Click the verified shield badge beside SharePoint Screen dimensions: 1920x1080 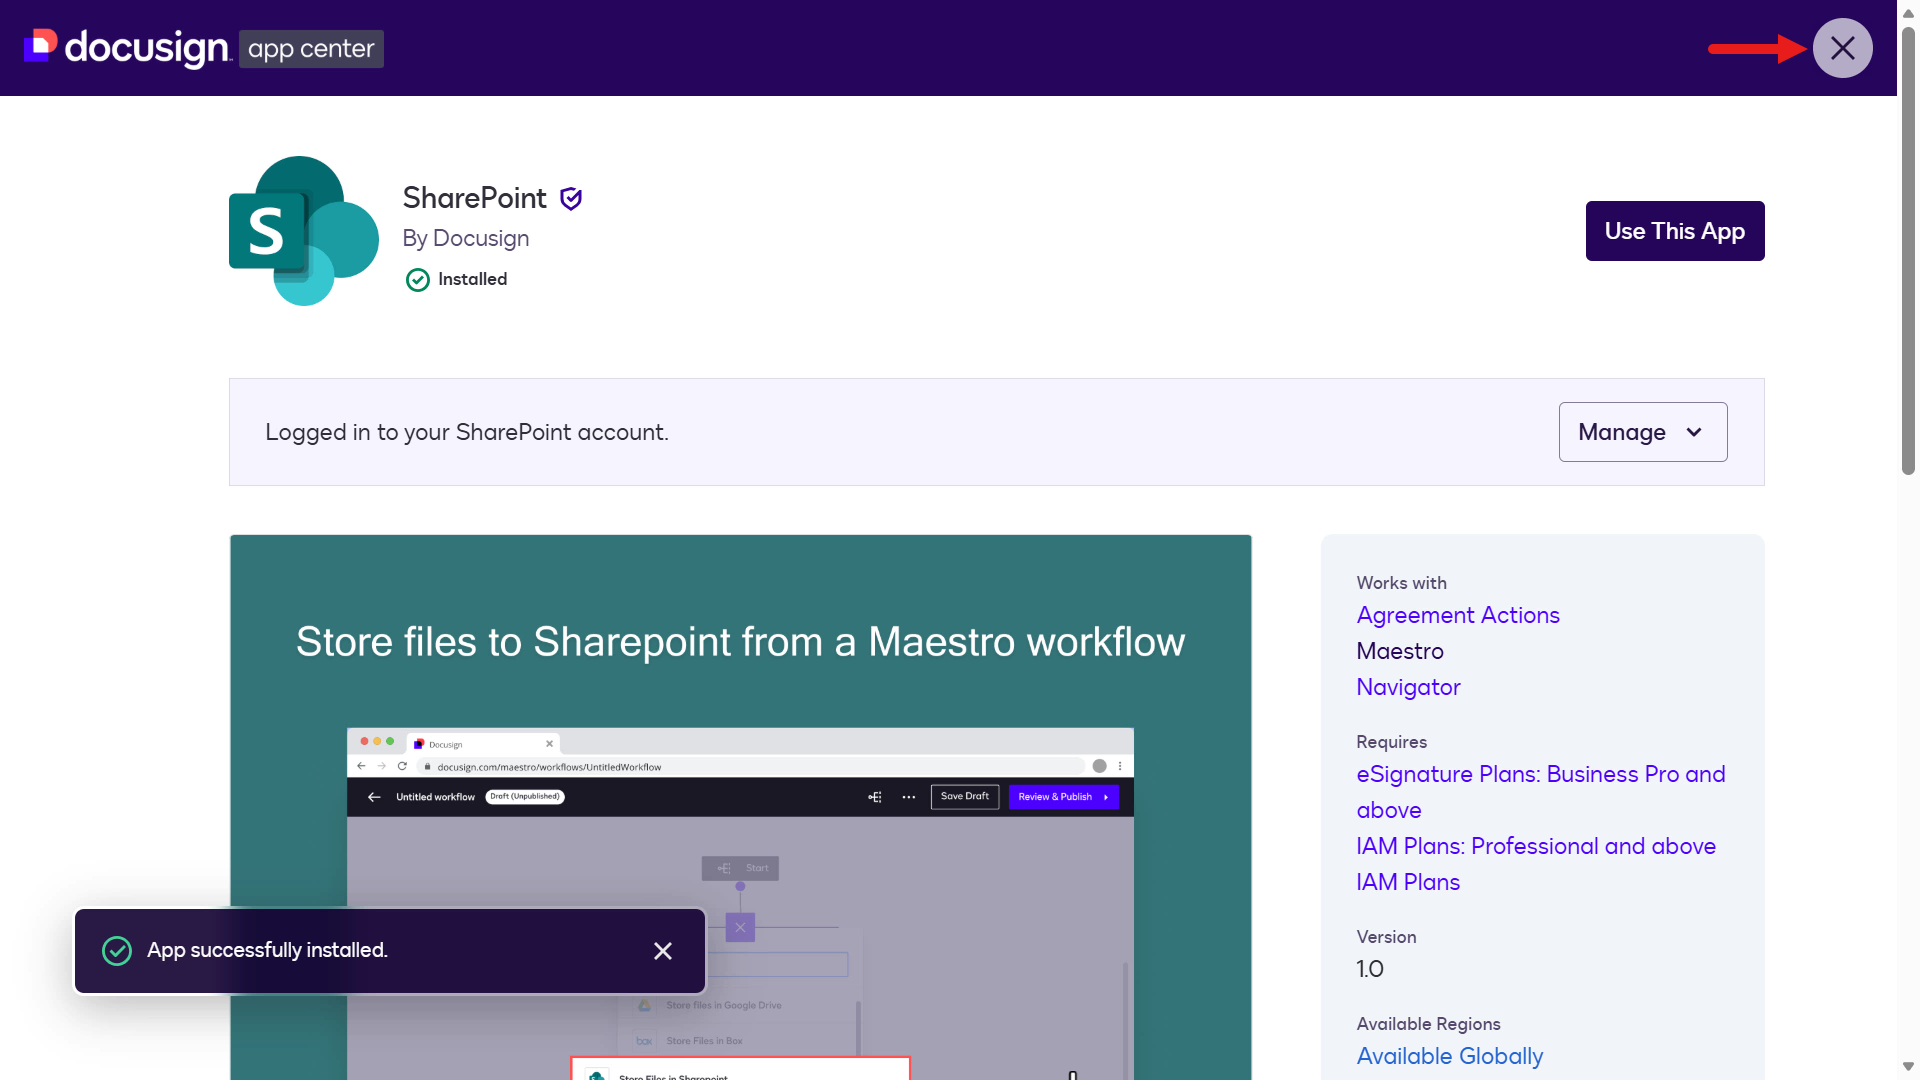[x=571, y=199]
